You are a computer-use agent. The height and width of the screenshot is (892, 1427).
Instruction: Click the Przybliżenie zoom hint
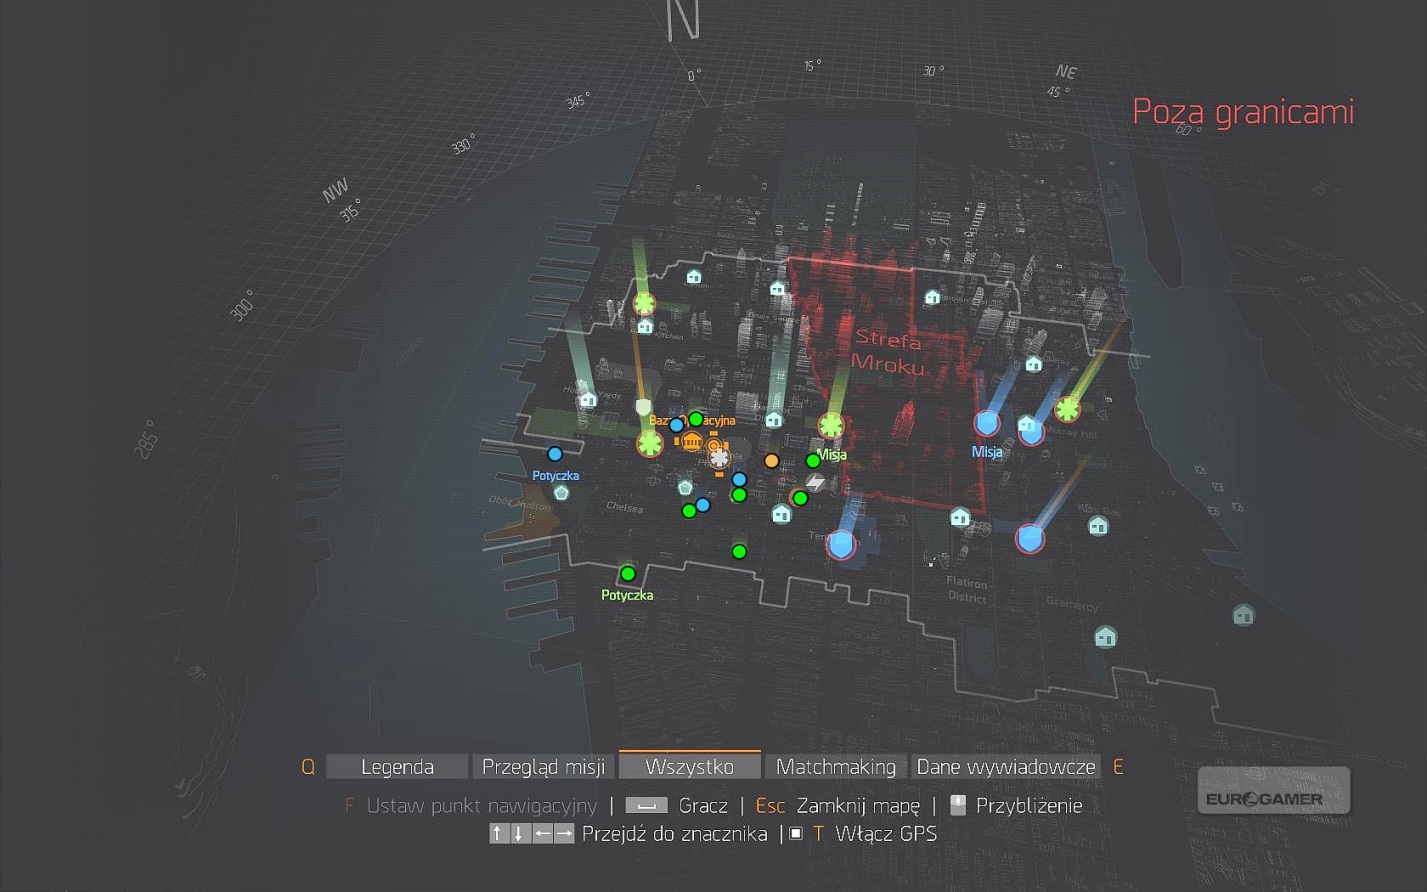(x=1029, y=806)
